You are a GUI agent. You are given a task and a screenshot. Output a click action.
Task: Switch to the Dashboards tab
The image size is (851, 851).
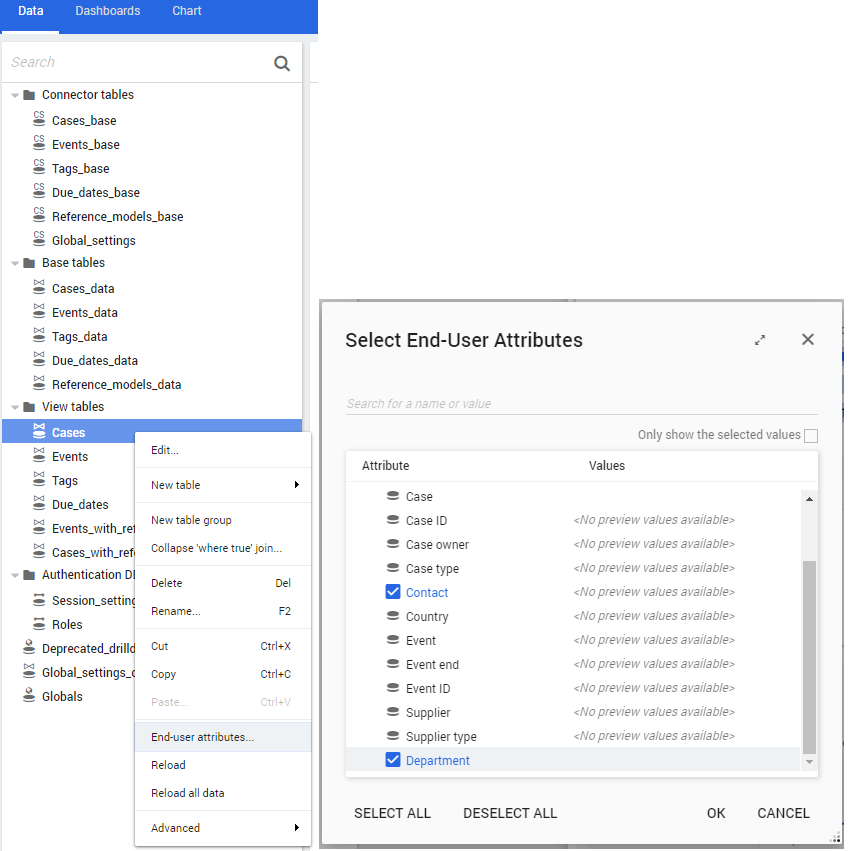coord(107,11)
